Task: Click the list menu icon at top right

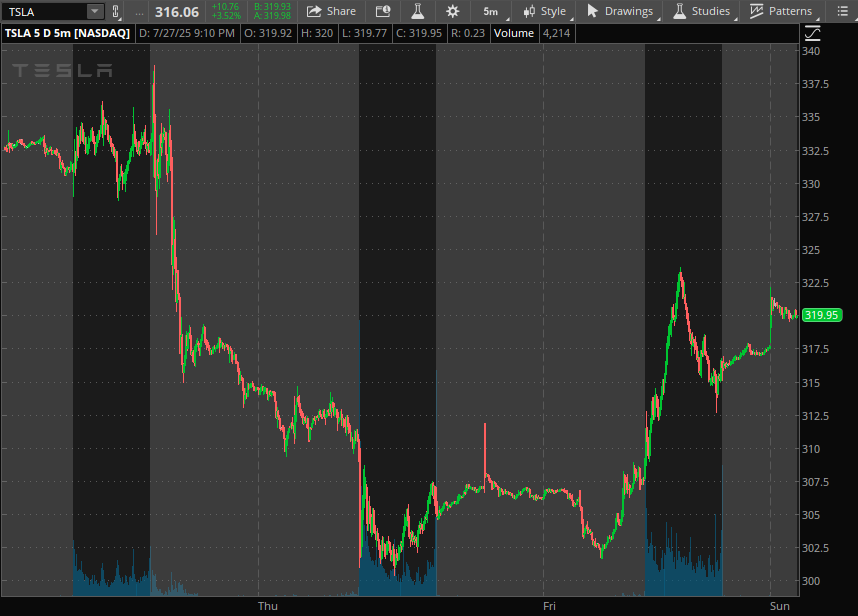Action: [843, 11]
